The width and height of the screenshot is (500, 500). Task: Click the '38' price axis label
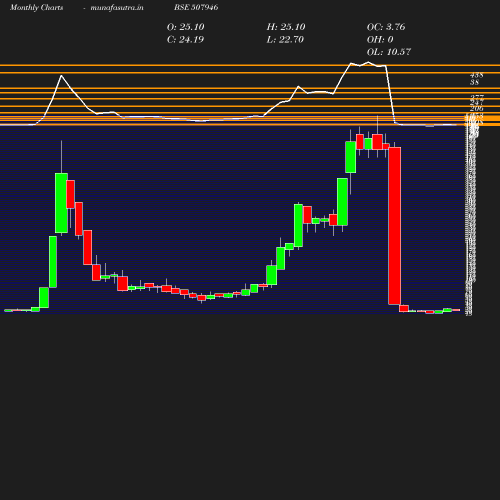click(x=474, y=82)
